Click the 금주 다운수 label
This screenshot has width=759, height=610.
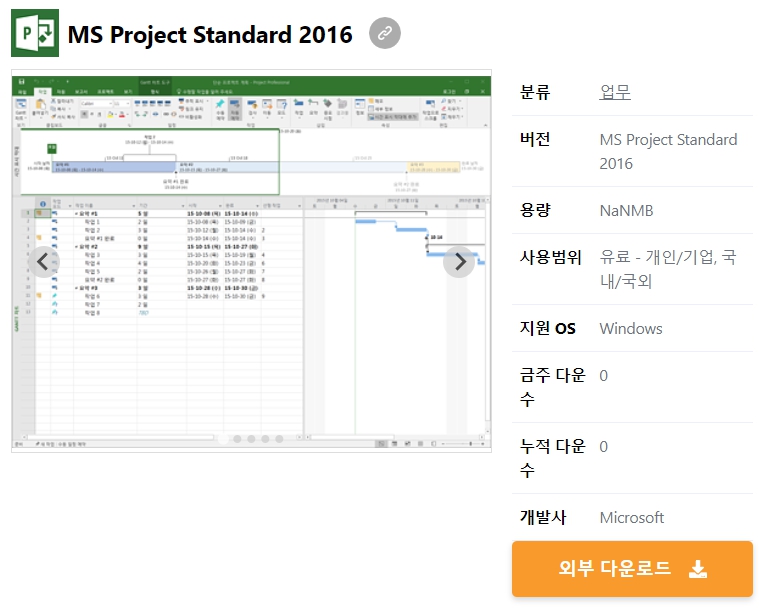552,387
